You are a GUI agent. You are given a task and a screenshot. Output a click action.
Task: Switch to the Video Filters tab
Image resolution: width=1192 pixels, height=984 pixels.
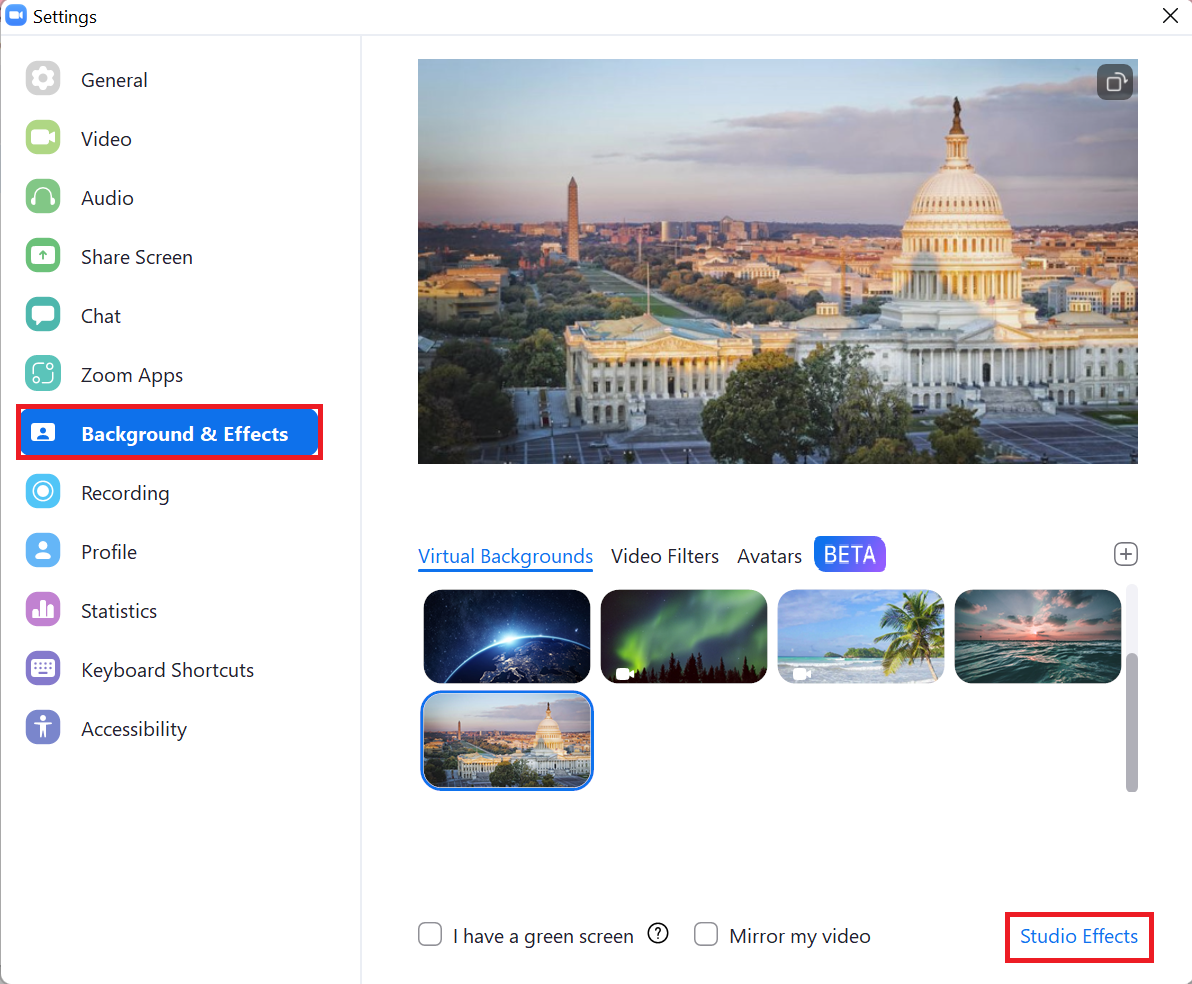point(665,557)
